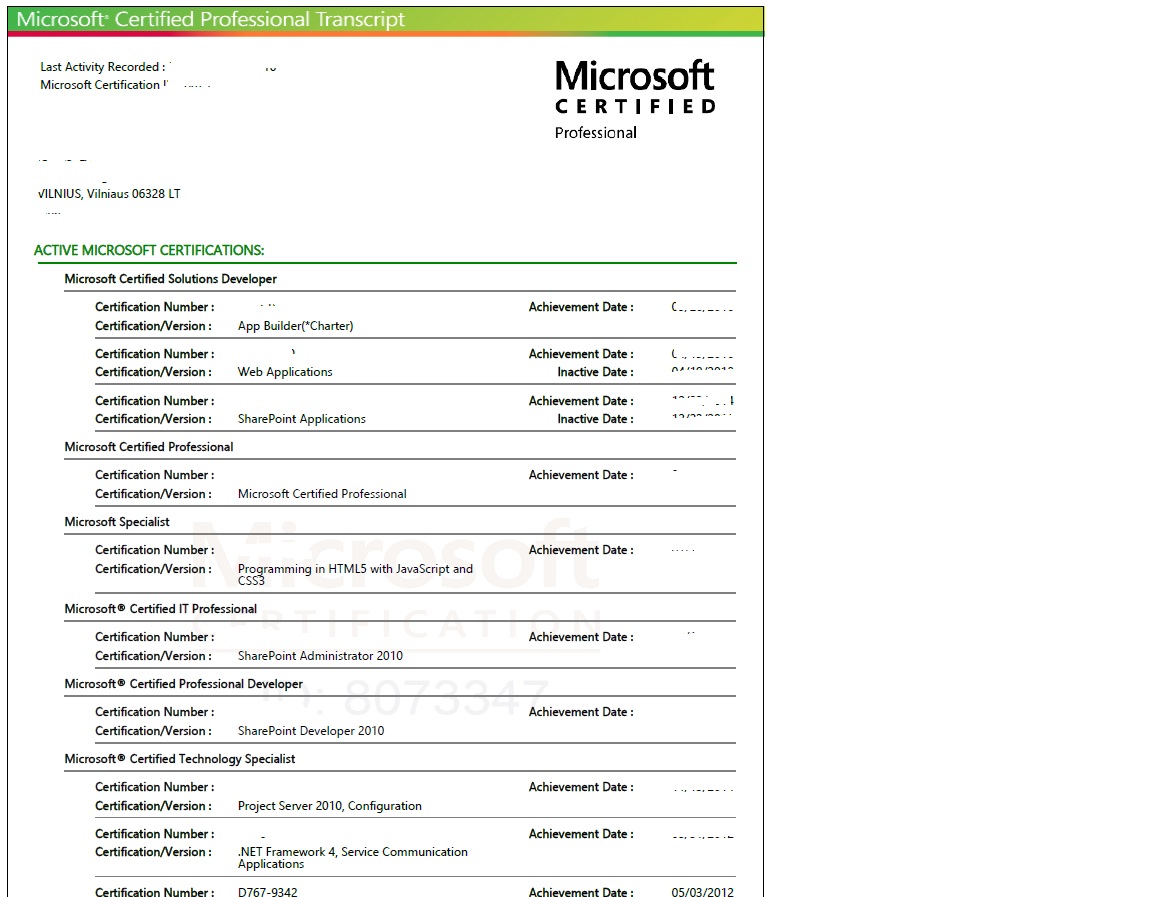
Task: Select the Microsoft Certified IT Professional heading
Action: [x=160, y=609]
